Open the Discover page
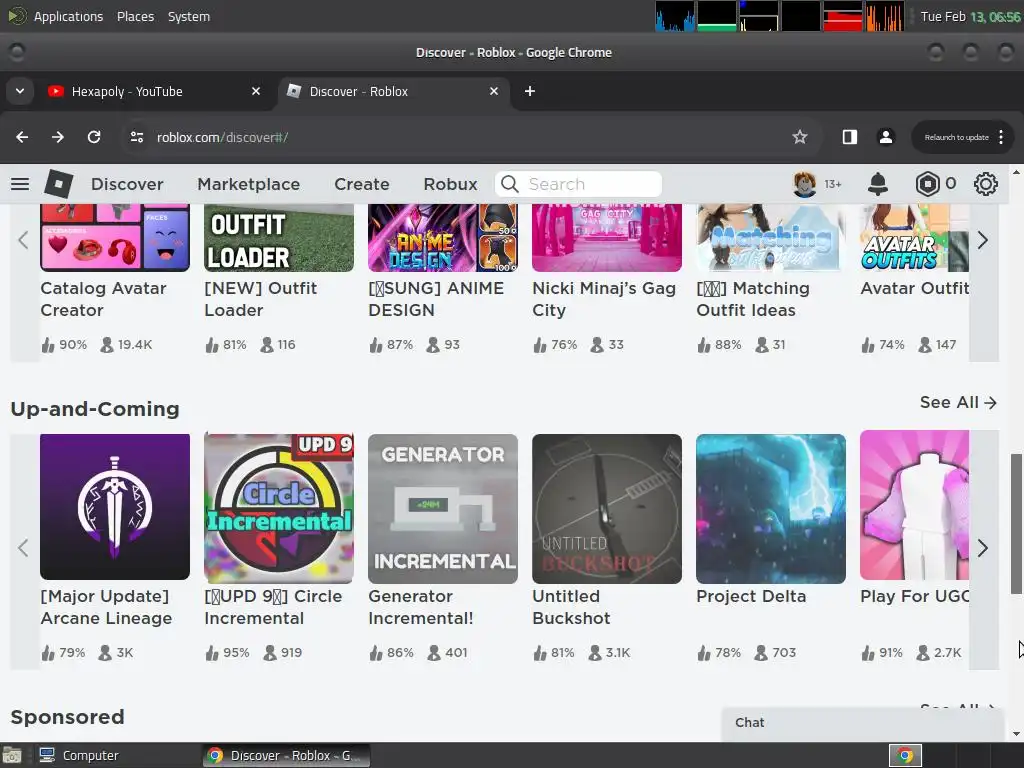 [x=127, y=184]
